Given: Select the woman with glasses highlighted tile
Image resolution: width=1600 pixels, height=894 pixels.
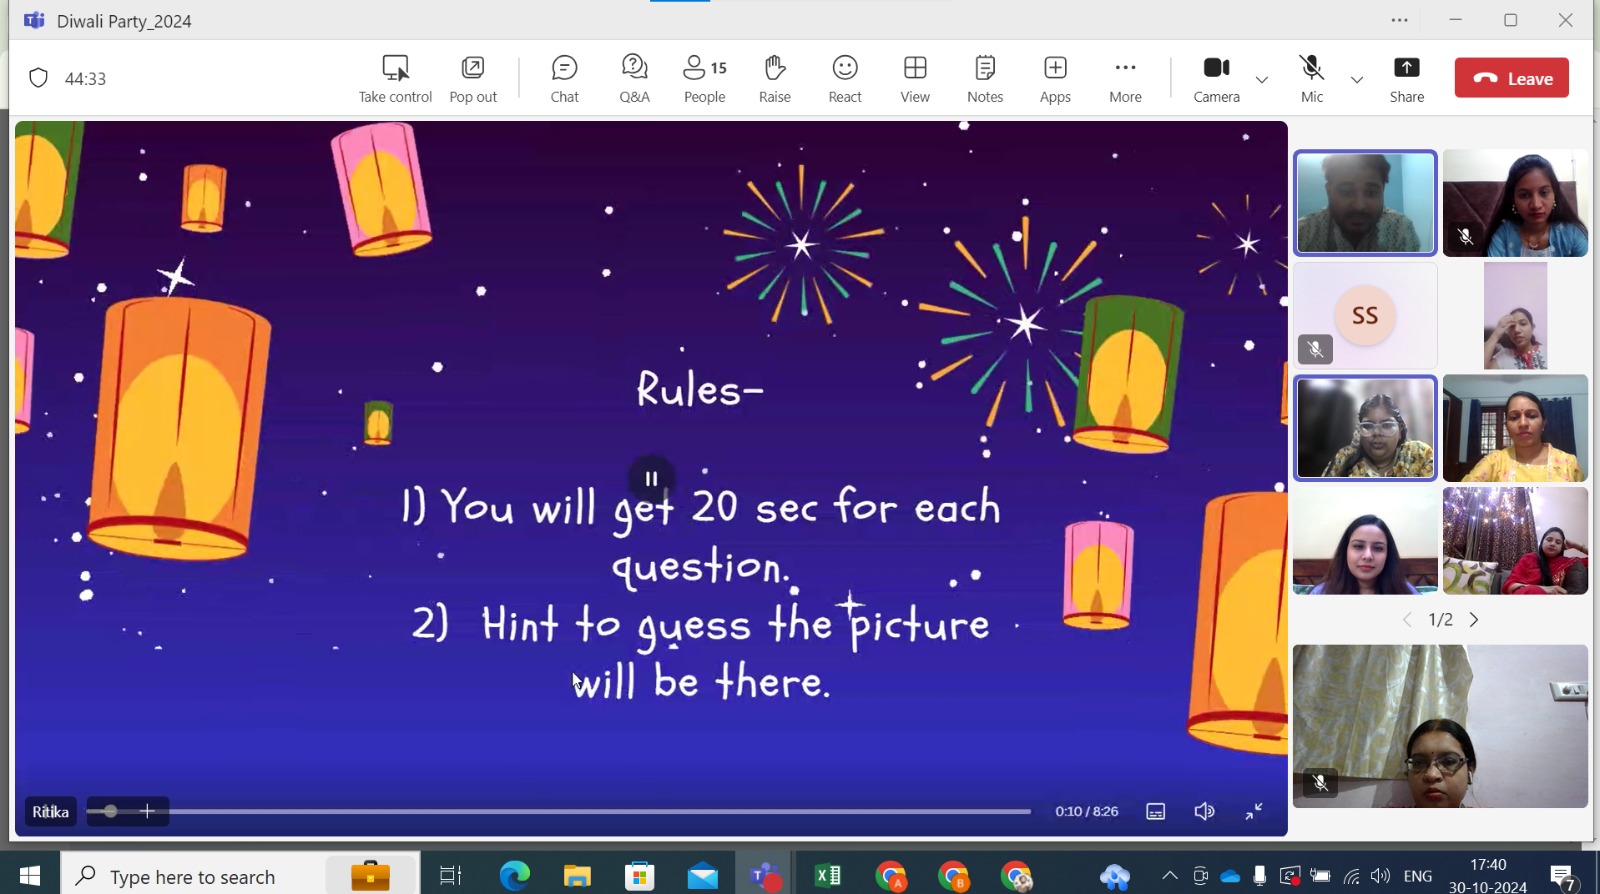Looking at the screenshot, I should tap(1365, 428).
